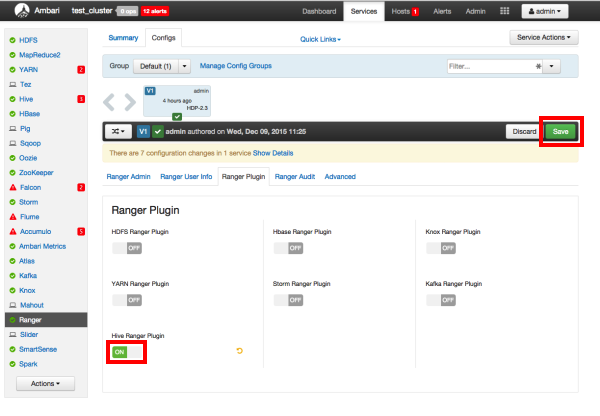This screenshot has width=600, height=416.
Task: Toggle the Storm Ranger Plugin switch
Action: pyautogui.click(x=289, y=300)
